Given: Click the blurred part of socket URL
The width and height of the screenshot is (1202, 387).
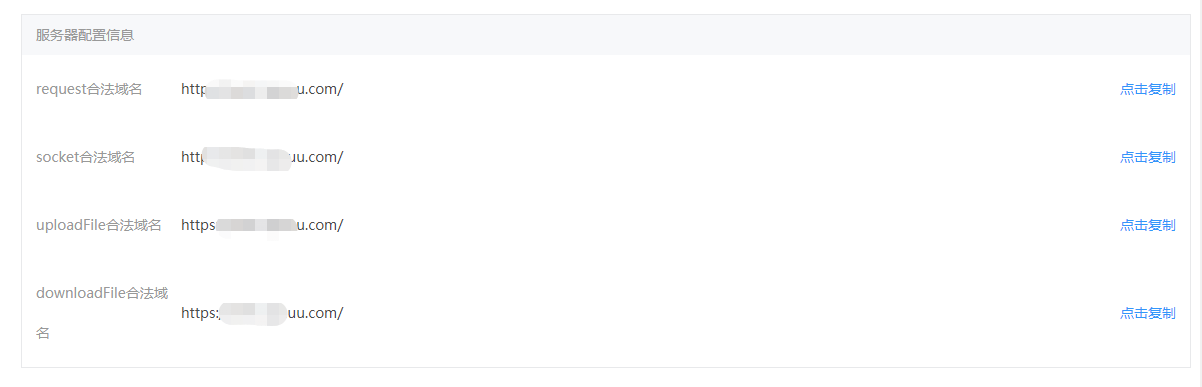Looking at the screenshot, I should [x=247, y=158].
